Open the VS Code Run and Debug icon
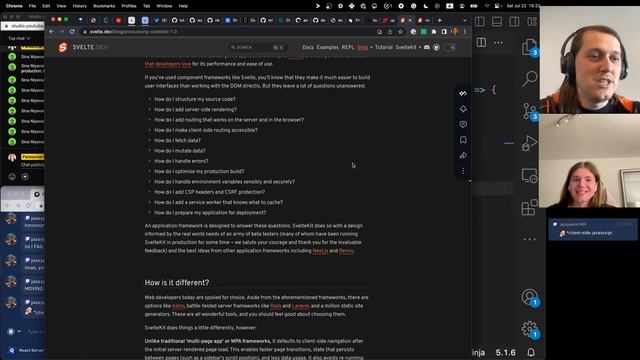640x360 pixels. coord(530,143)
